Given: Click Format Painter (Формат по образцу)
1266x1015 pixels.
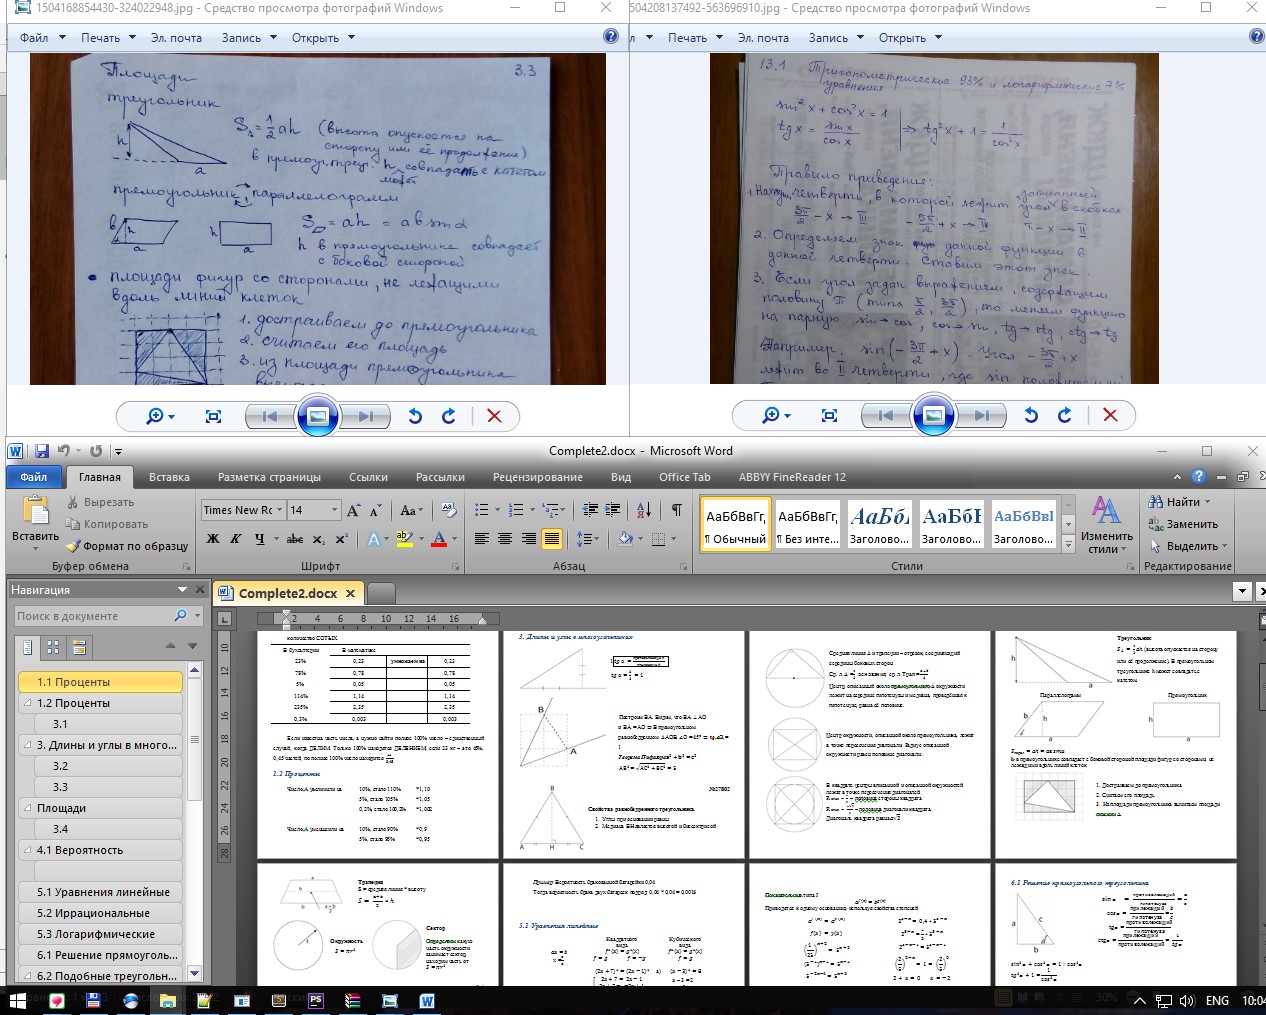Looking at the screenshot, I should pyautogui.click(x=127, y=546).
